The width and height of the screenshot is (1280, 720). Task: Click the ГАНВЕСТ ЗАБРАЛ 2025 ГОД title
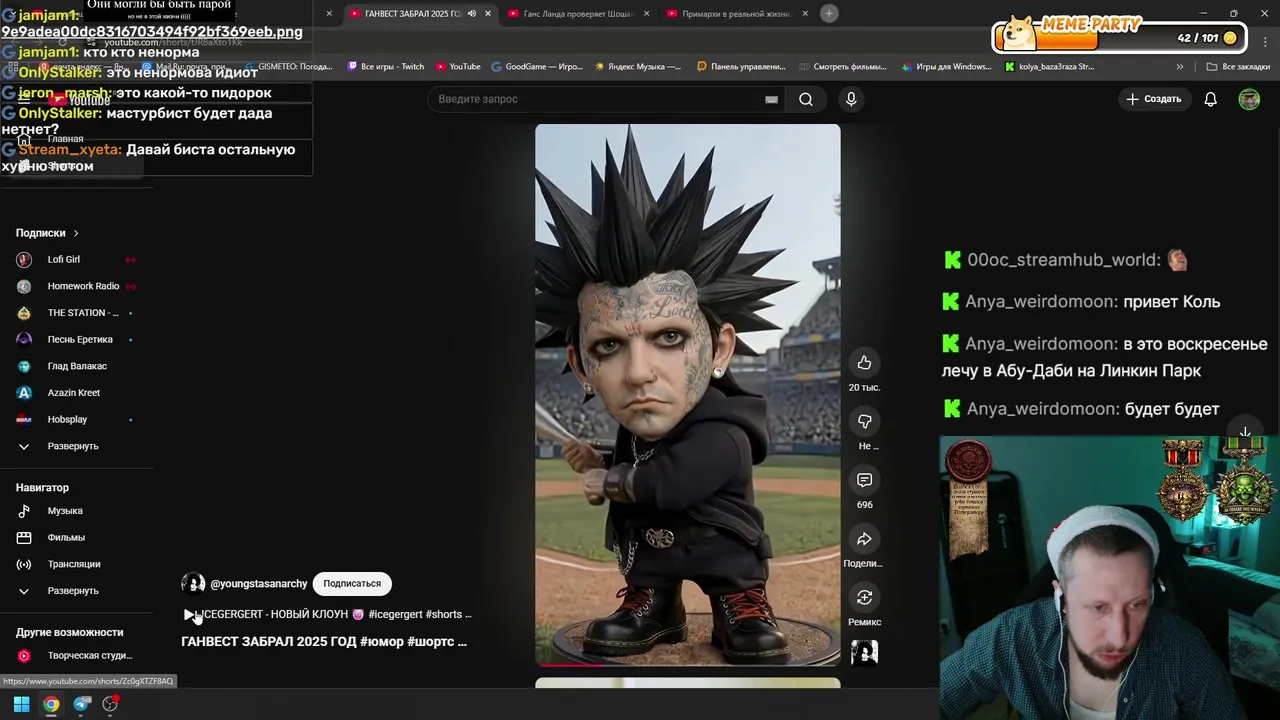coord(323,642)
